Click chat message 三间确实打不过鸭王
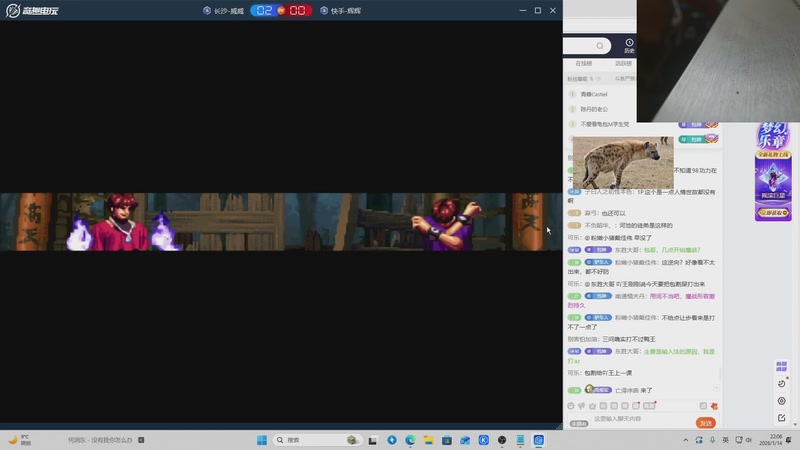Screen dimensions: 800x450 tap(629, 339)
